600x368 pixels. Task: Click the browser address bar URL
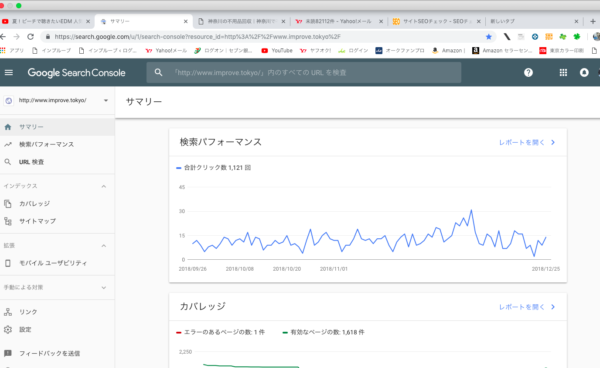[197, 37]
